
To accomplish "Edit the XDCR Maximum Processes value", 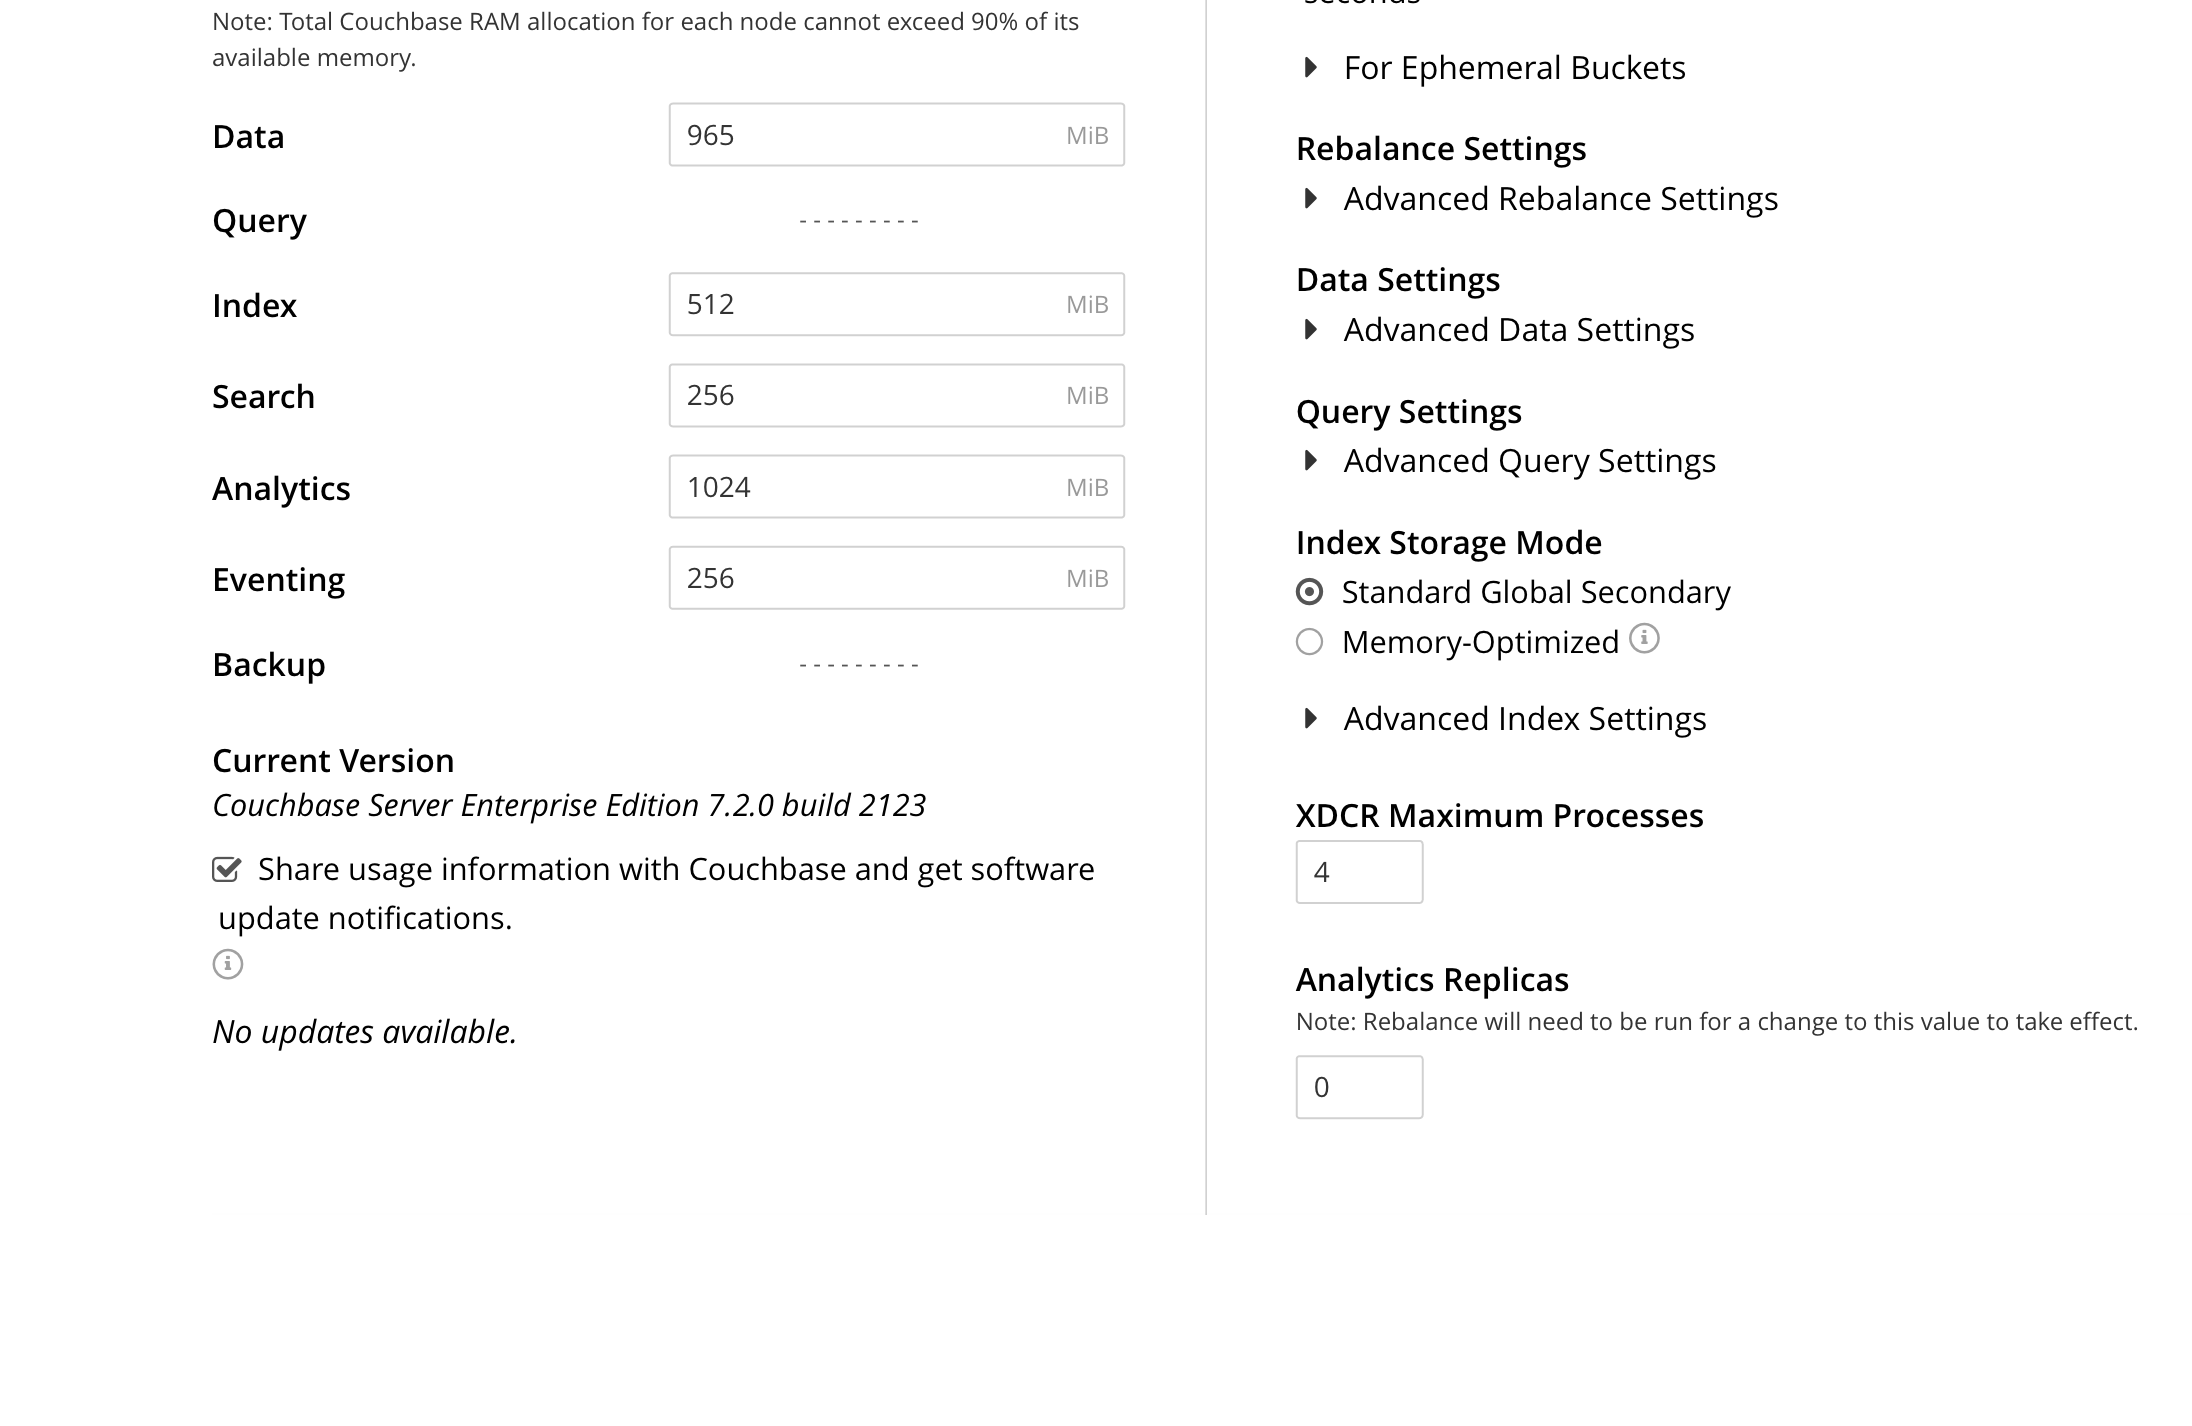I will coord(1358,872).
